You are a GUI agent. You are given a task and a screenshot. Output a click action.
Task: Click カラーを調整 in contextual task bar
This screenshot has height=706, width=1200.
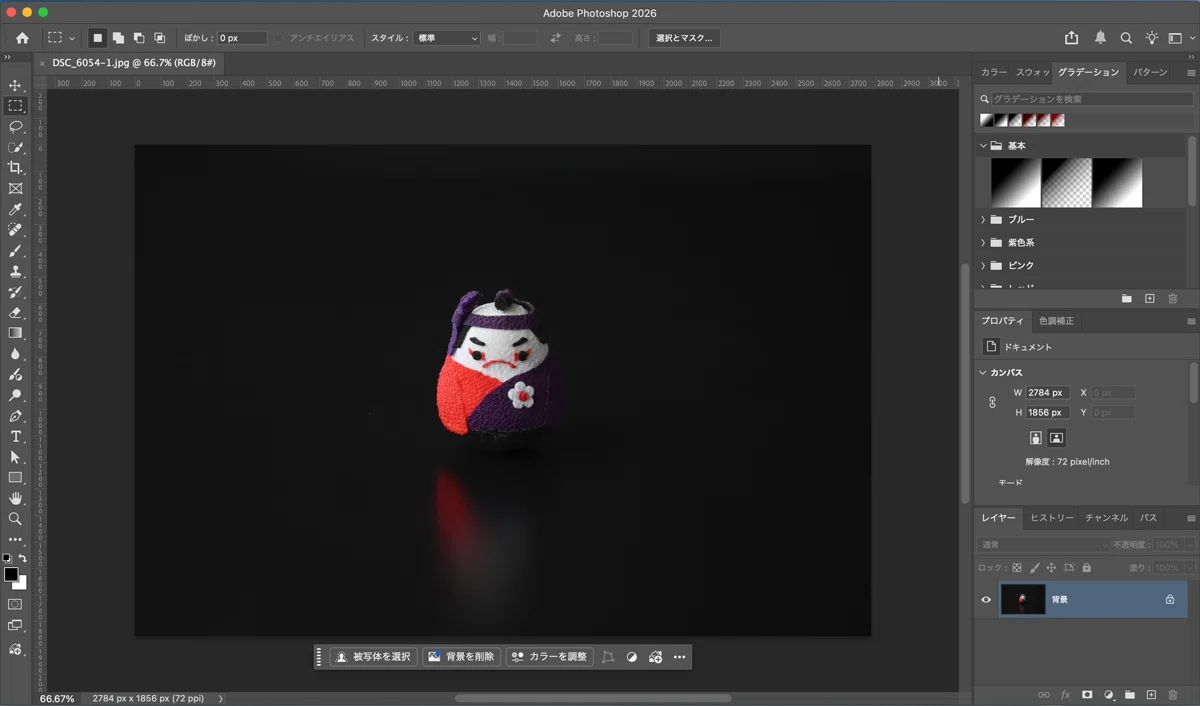click(549, 657)
